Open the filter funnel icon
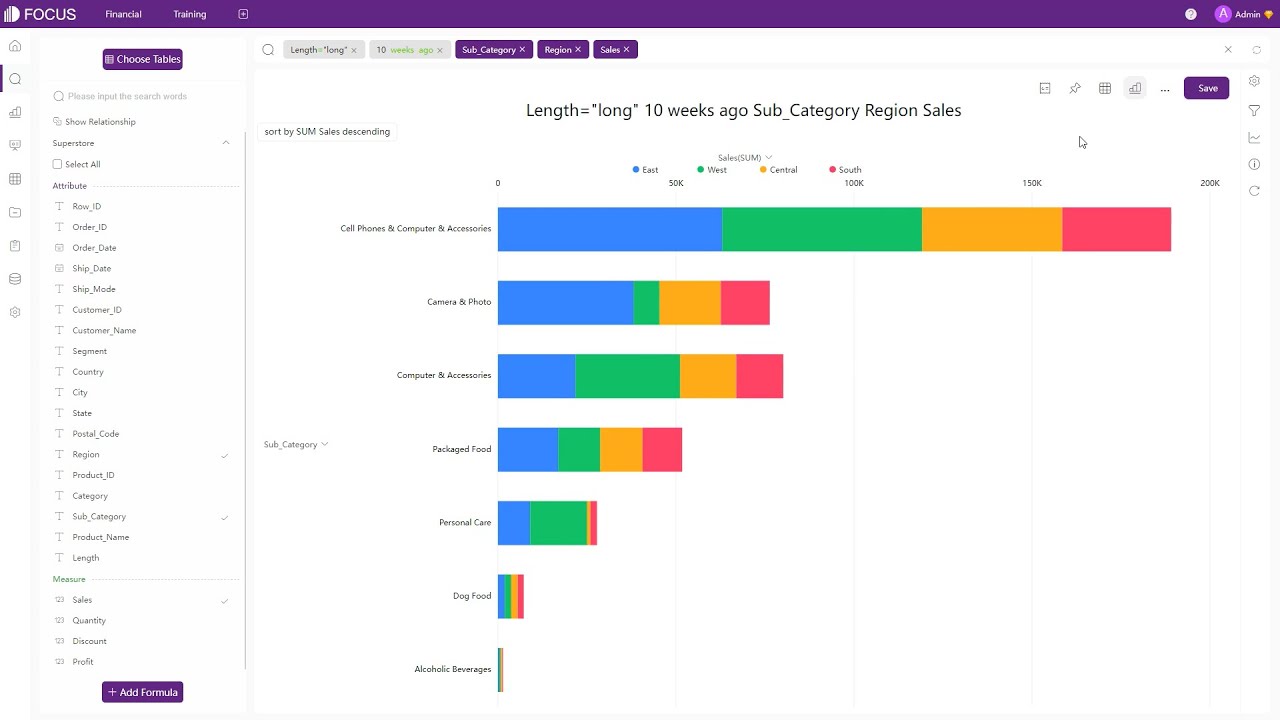 point(1254,110)
